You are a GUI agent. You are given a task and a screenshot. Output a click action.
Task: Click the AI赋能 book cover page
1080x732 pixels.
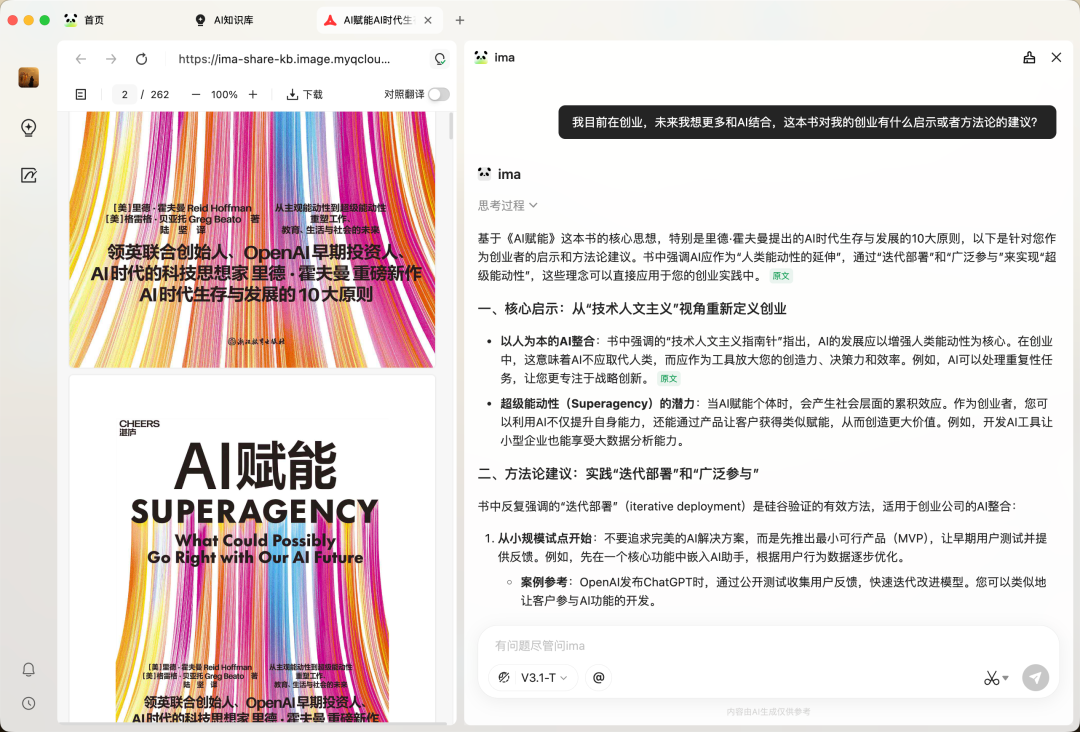[x=252, y=549]
